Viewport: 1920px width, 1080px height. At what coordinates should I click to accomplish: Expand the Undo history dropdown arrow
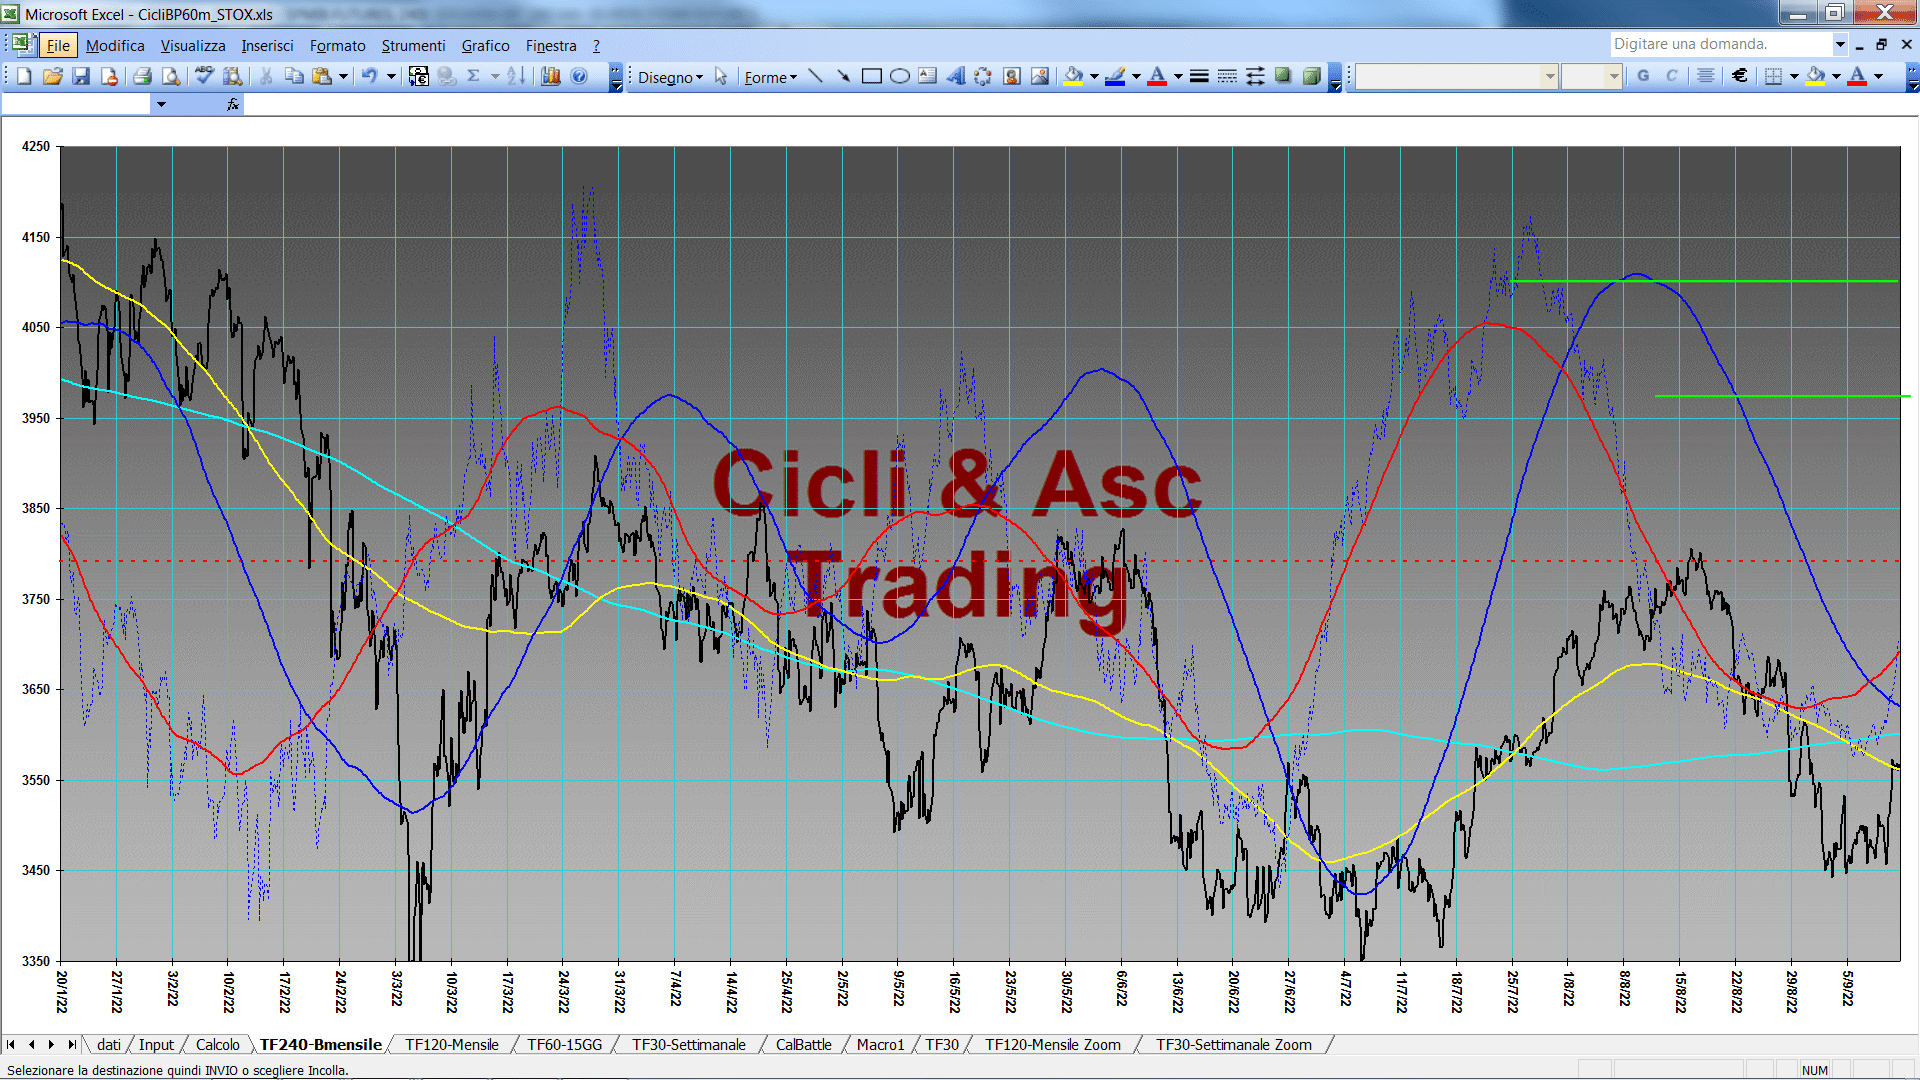[391, 76]
